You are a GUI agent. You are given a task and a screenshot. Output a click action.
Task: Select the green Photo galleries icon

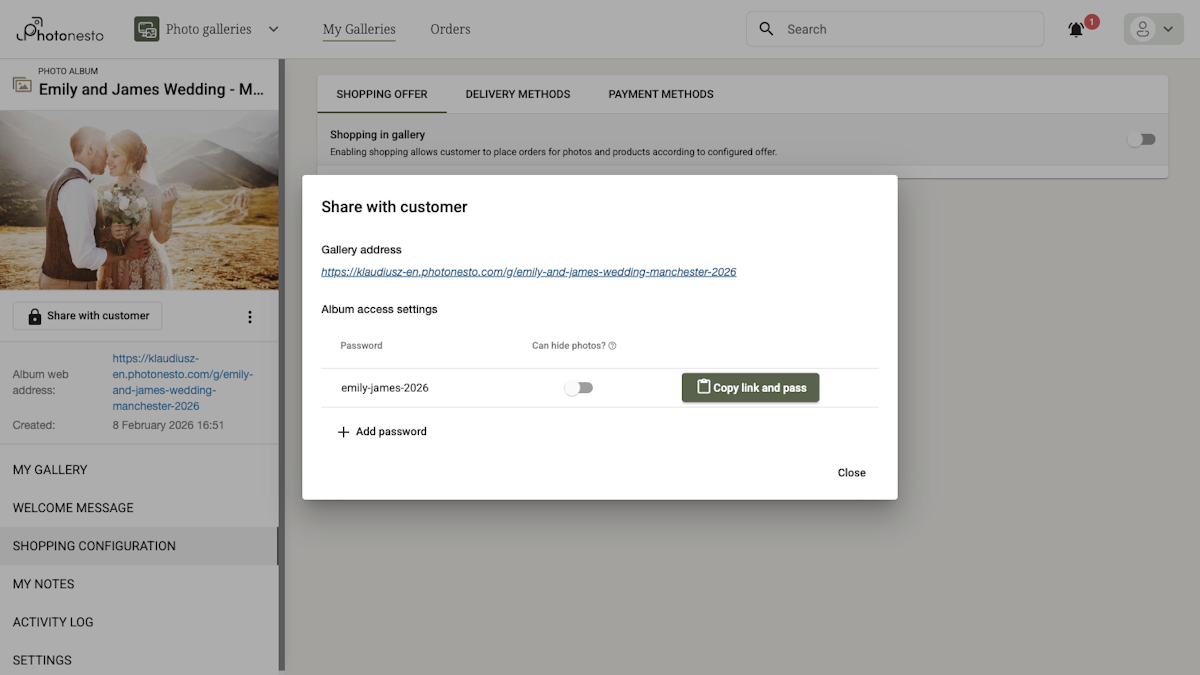tap(146, 29)
